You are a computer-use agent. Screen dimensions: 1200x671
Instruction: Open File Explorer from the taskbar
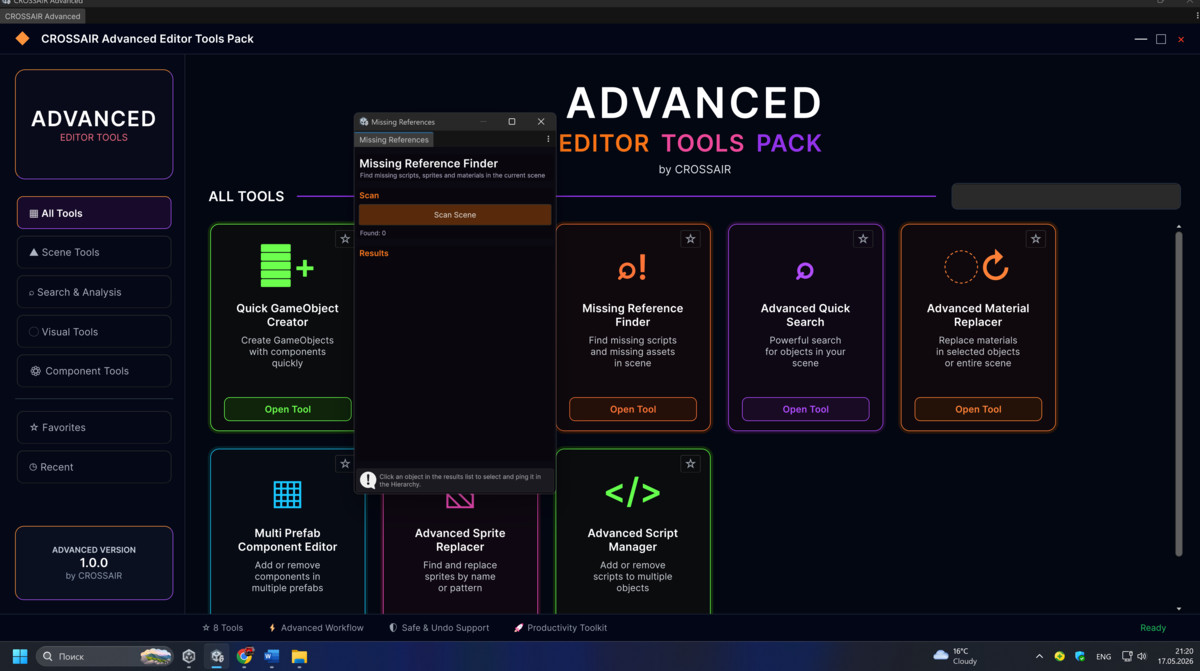coord(299,656)
